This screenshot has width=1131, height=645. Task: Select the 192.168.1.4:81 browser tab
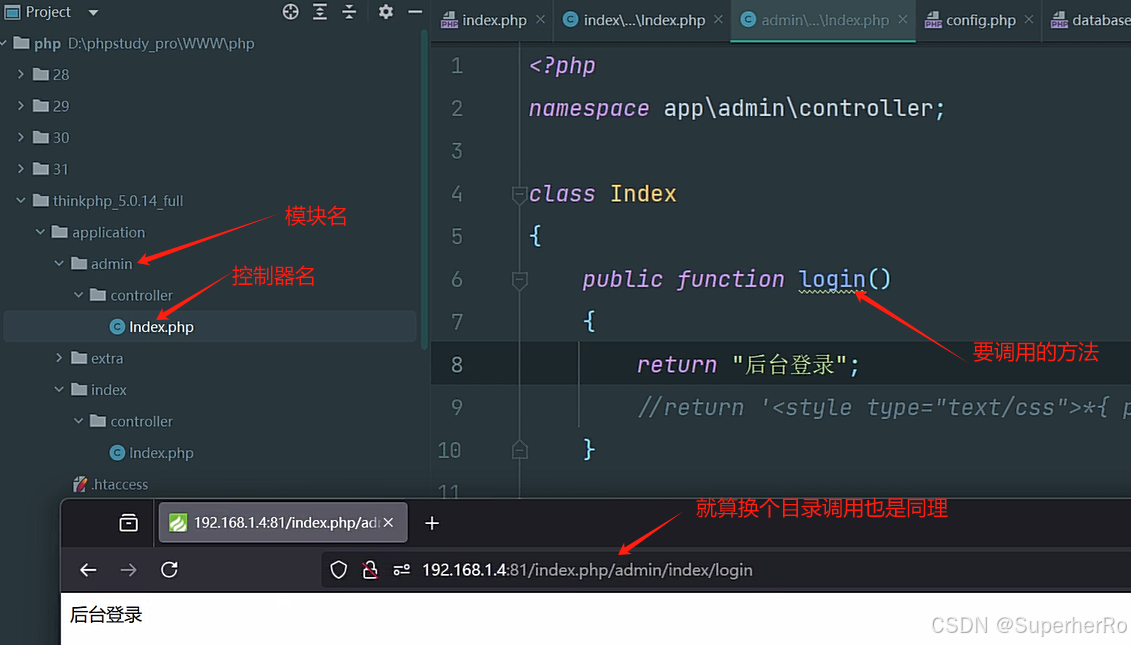coord(283,522)
